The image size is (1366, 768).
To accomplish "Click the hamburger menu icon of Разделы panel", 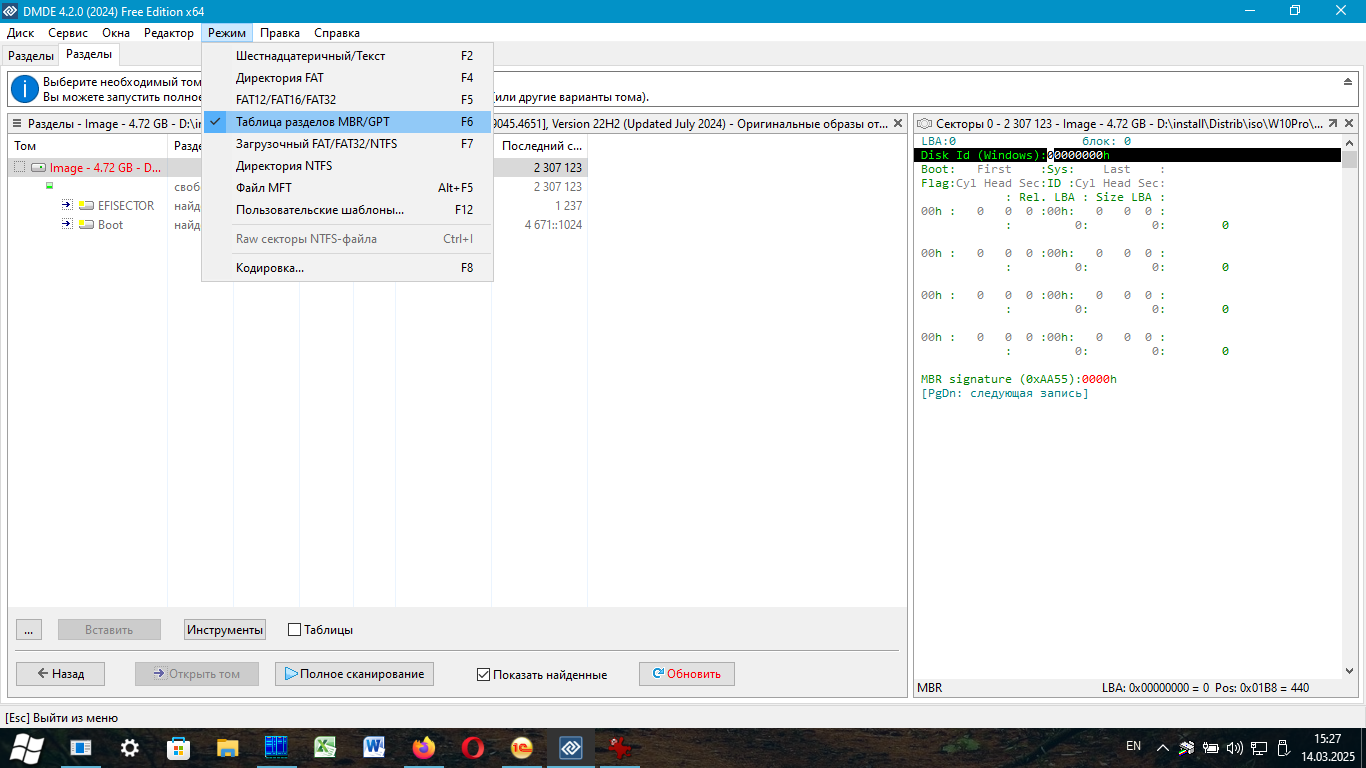I will [x=17, y=124].
